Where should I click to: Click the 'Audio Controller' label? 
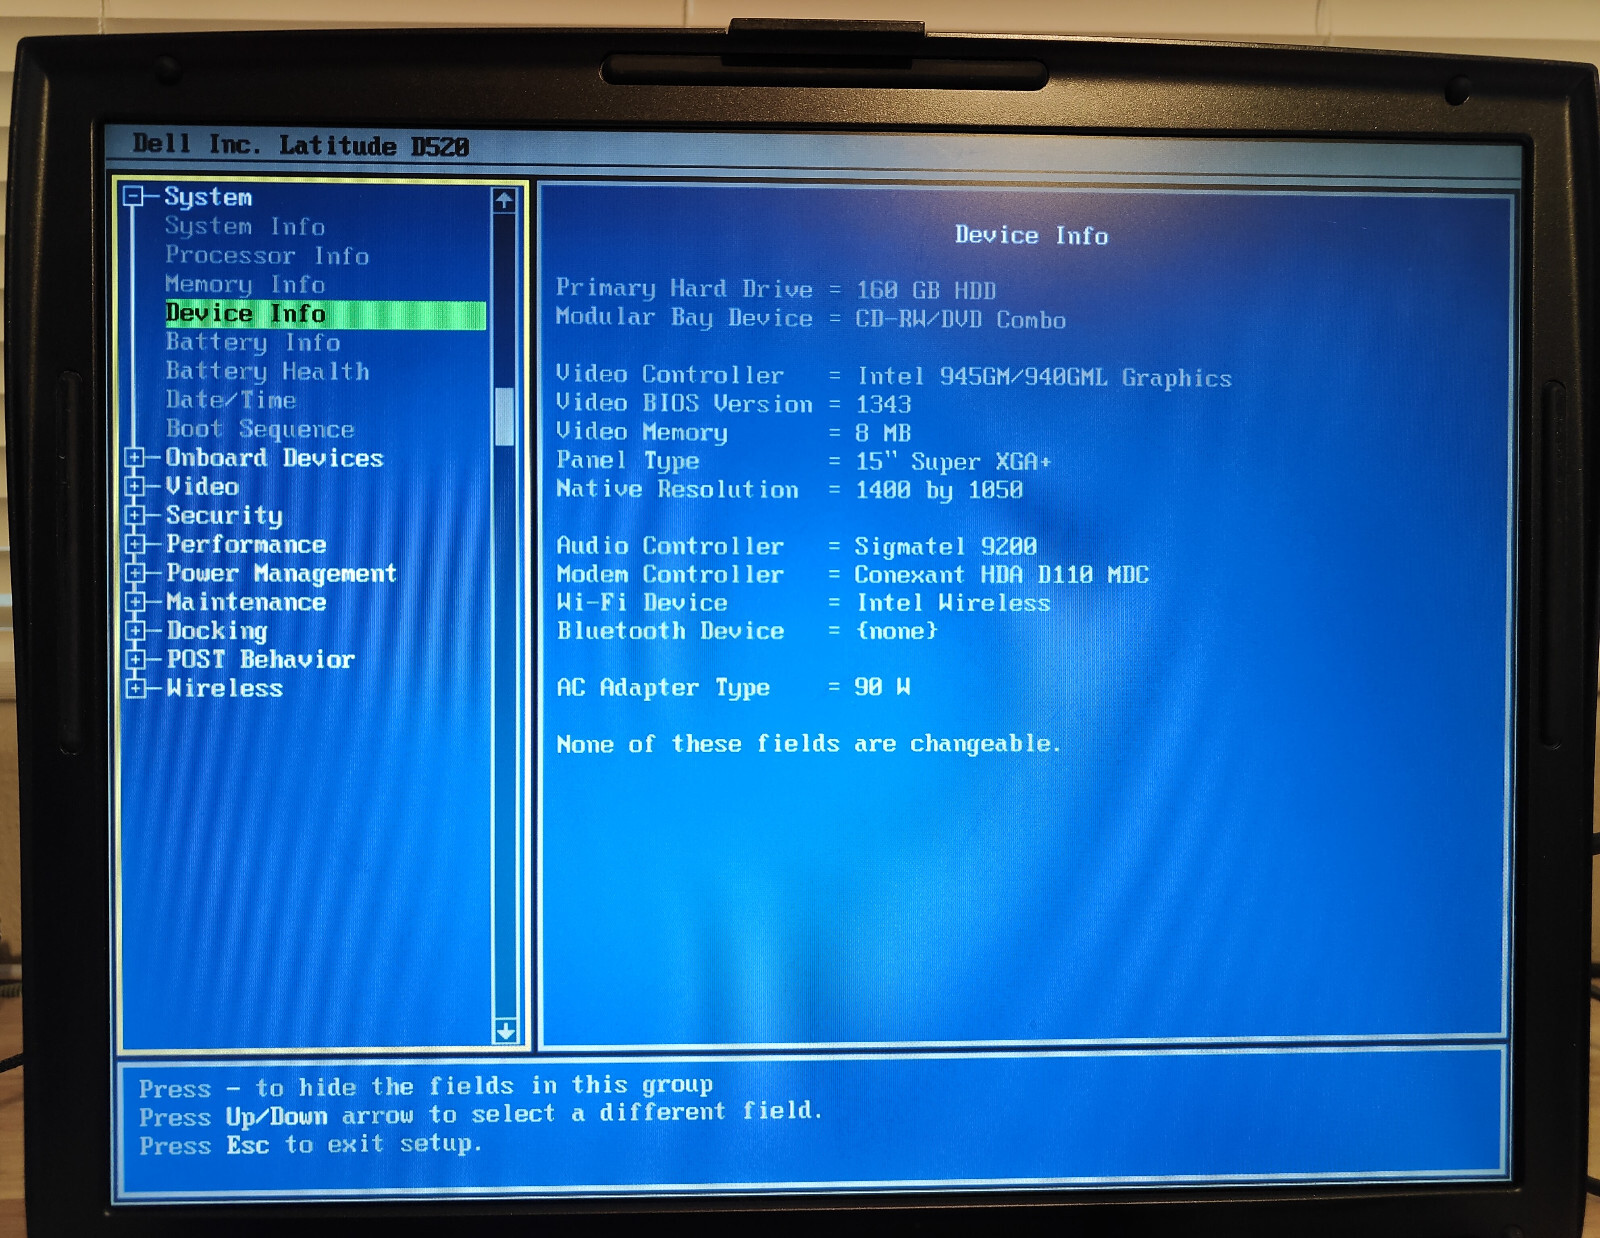(670, 546)
